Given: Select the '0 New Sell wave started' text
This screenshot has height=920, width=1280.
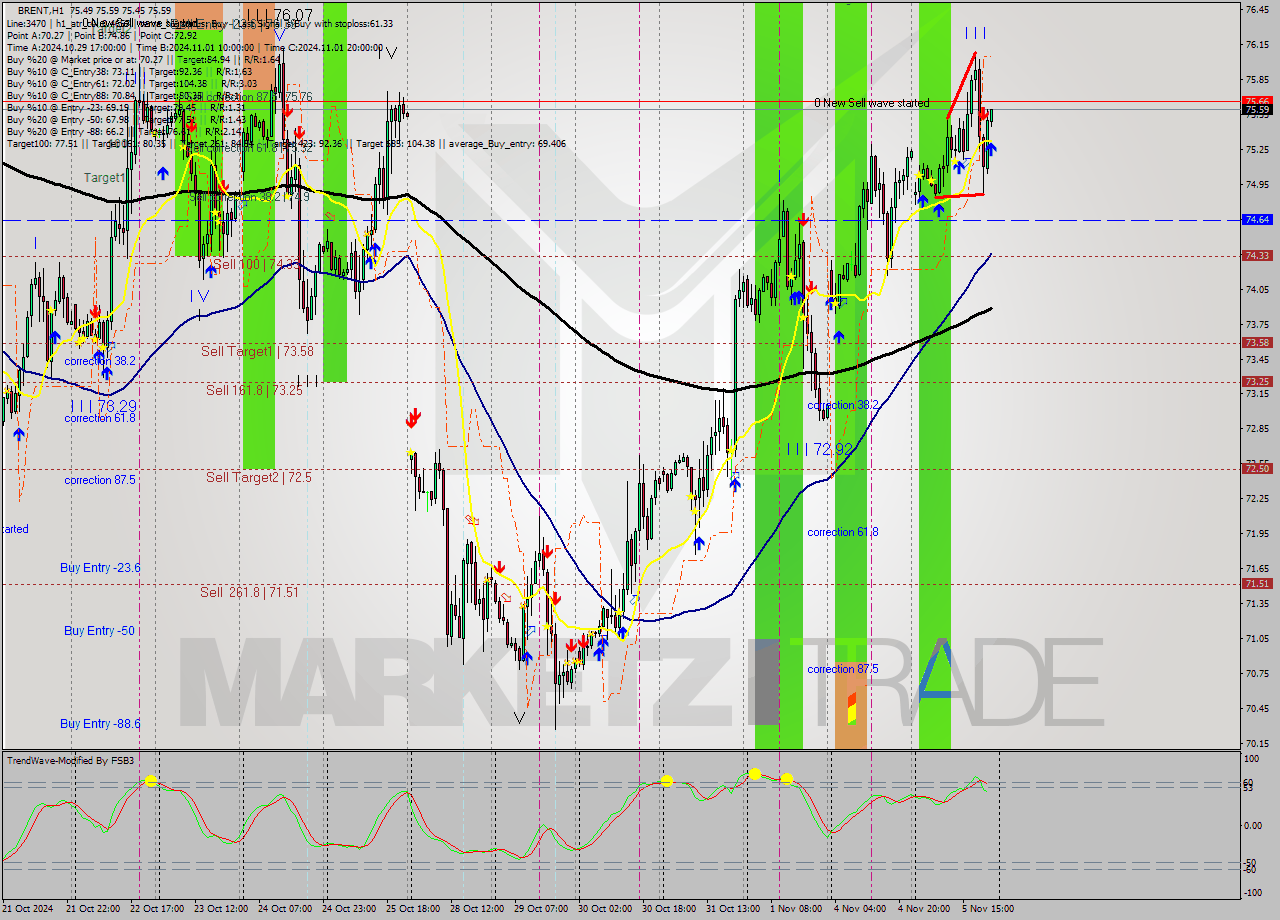Looking at the screenshot, I should point(871,103).
